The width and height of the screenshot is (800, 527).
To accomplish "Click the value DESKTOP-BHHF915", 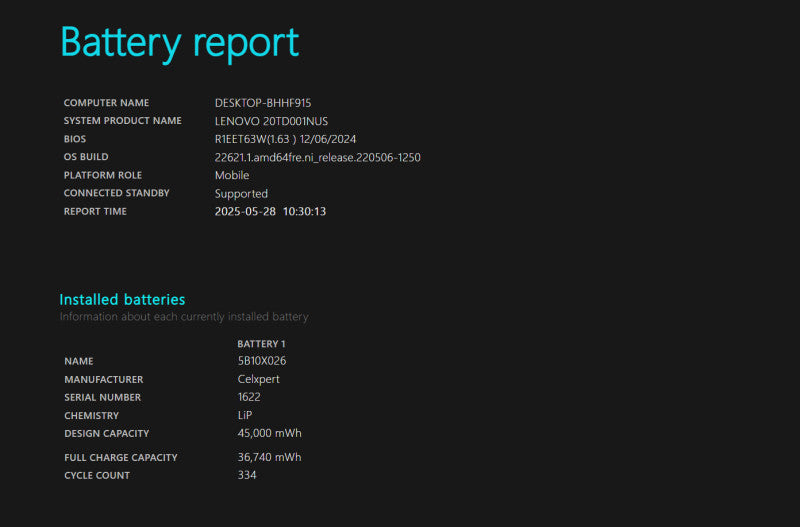I will (x=263, y=103).
